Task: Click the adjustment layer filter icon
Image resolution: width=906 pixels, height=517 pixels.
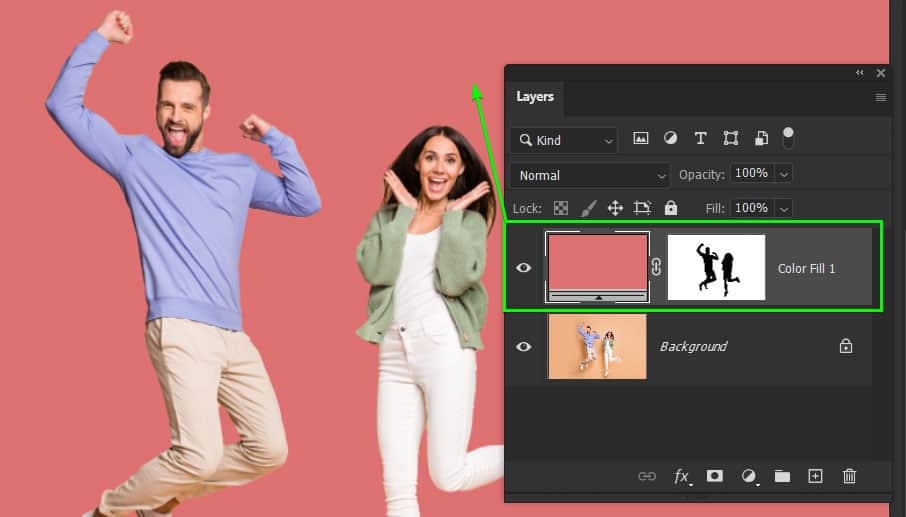Action: tap(671, 139)
